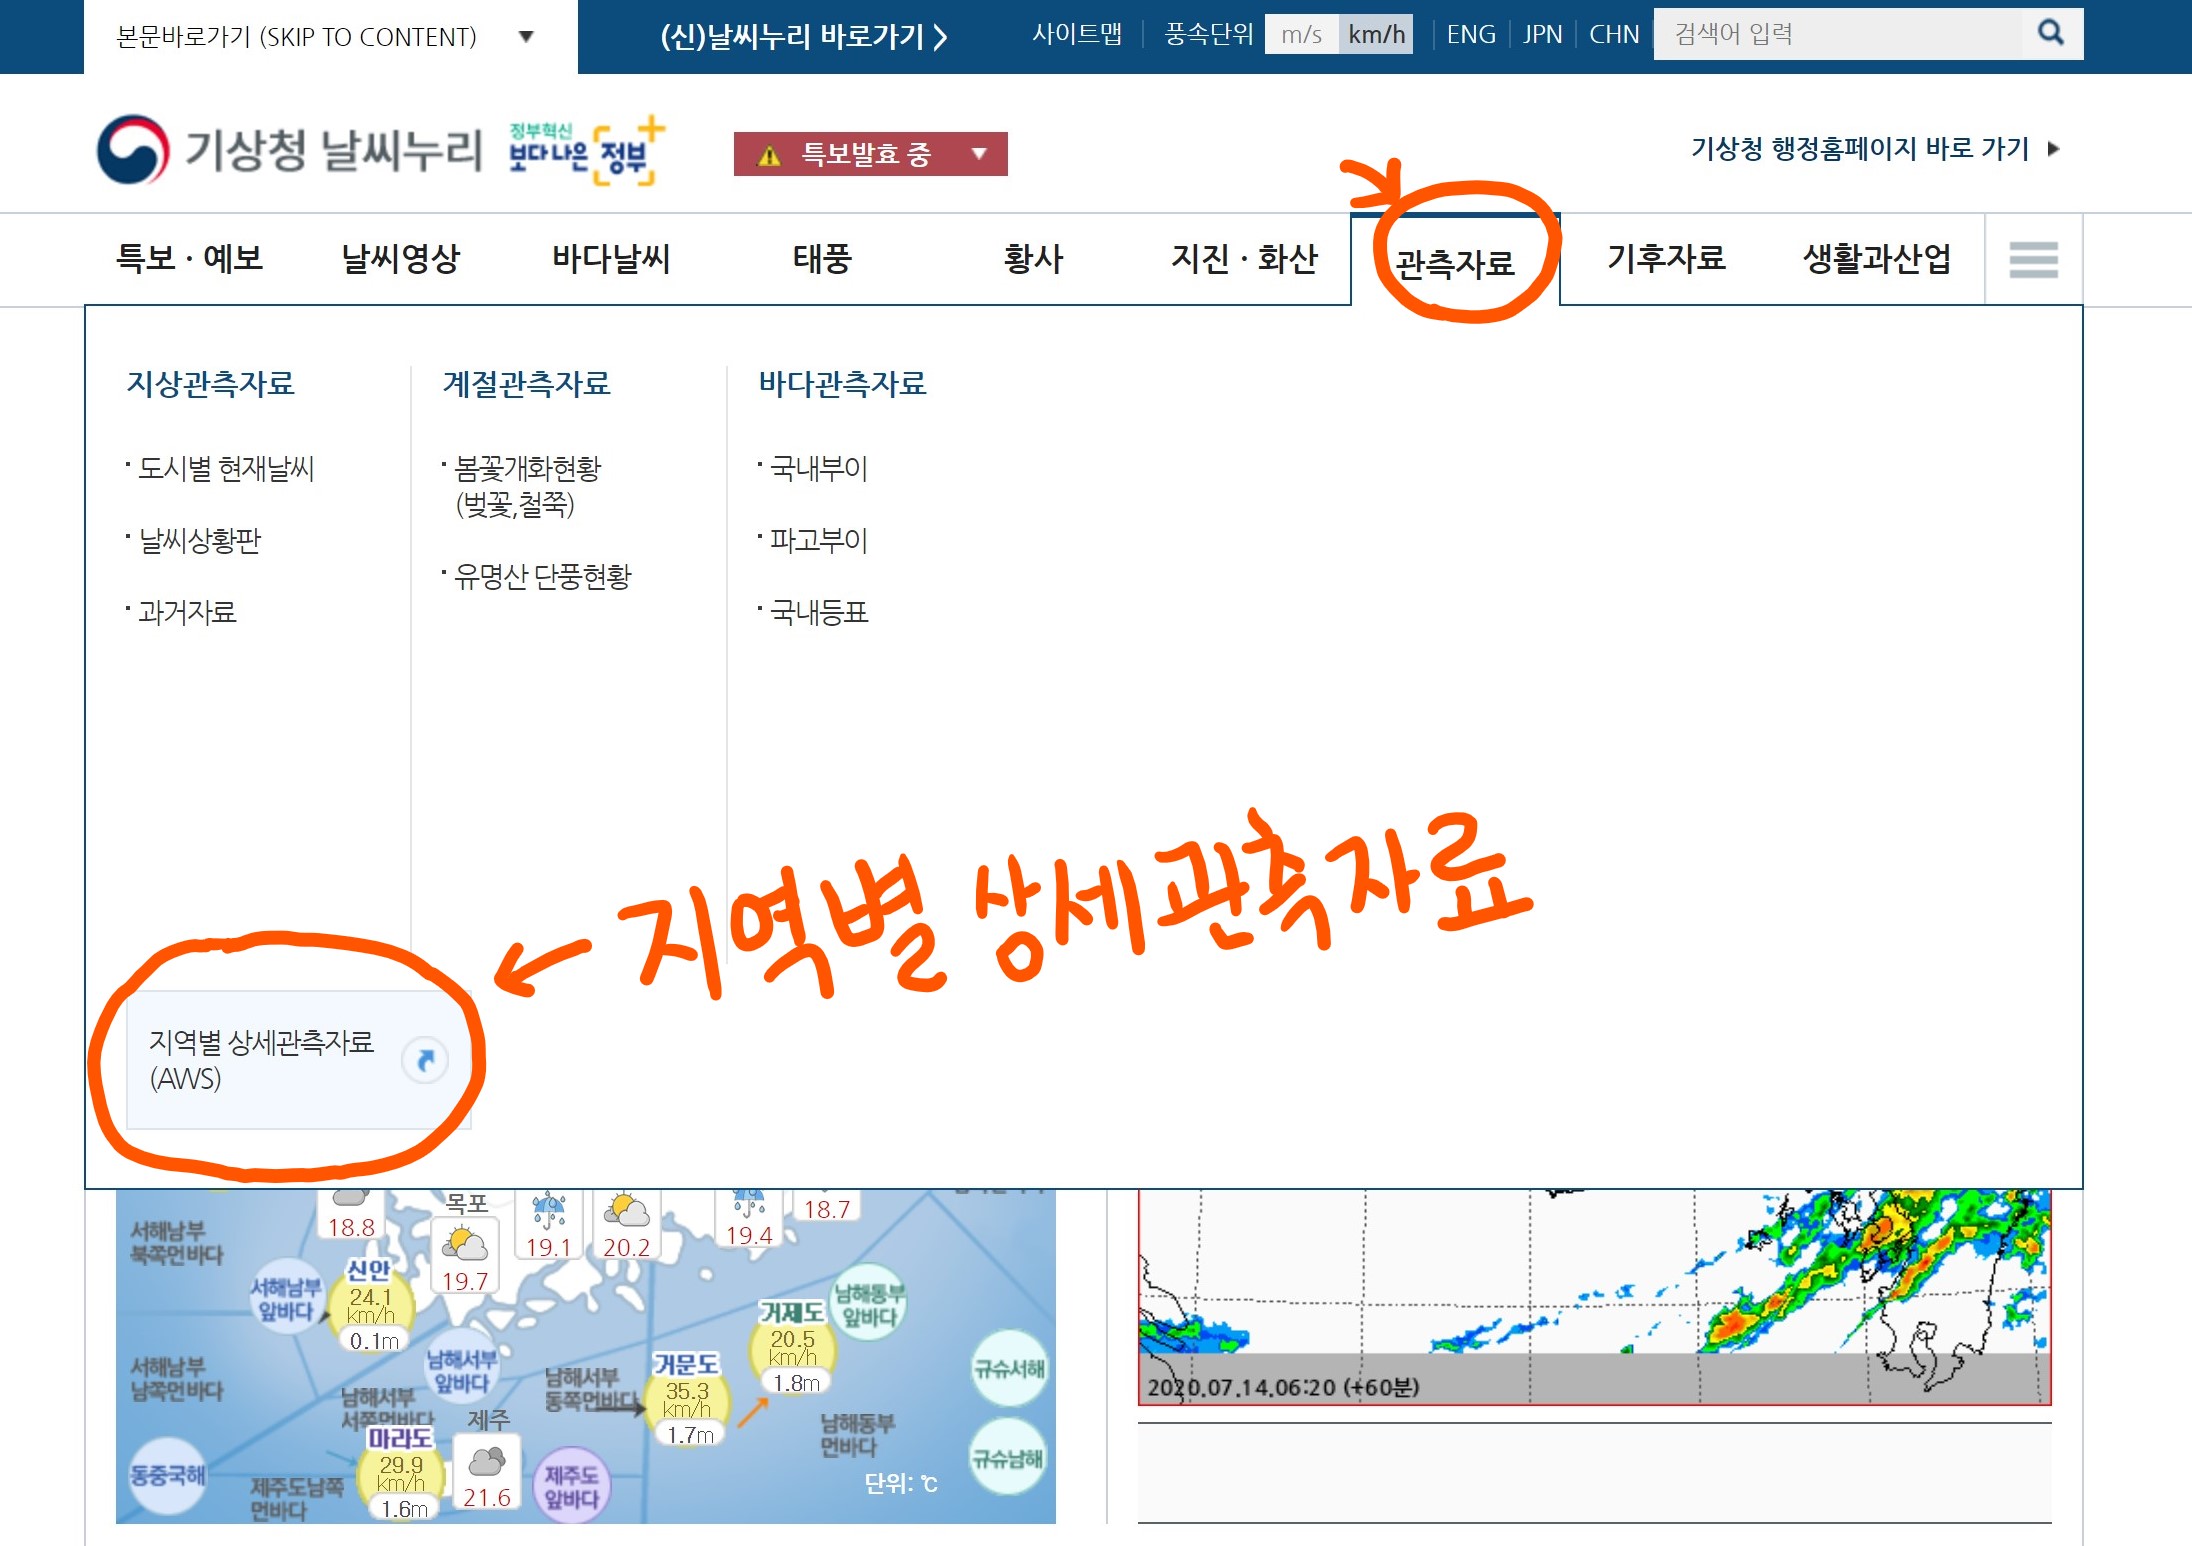Open the hamburger full-menu icon
Viewport: 2192px width, 1546px height.
coord(2033,260)
